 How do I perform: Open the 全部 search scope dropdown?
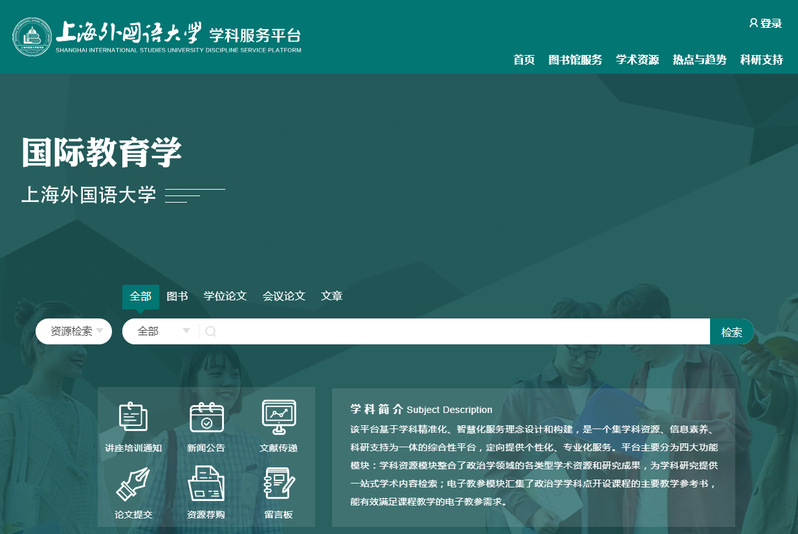160,331
